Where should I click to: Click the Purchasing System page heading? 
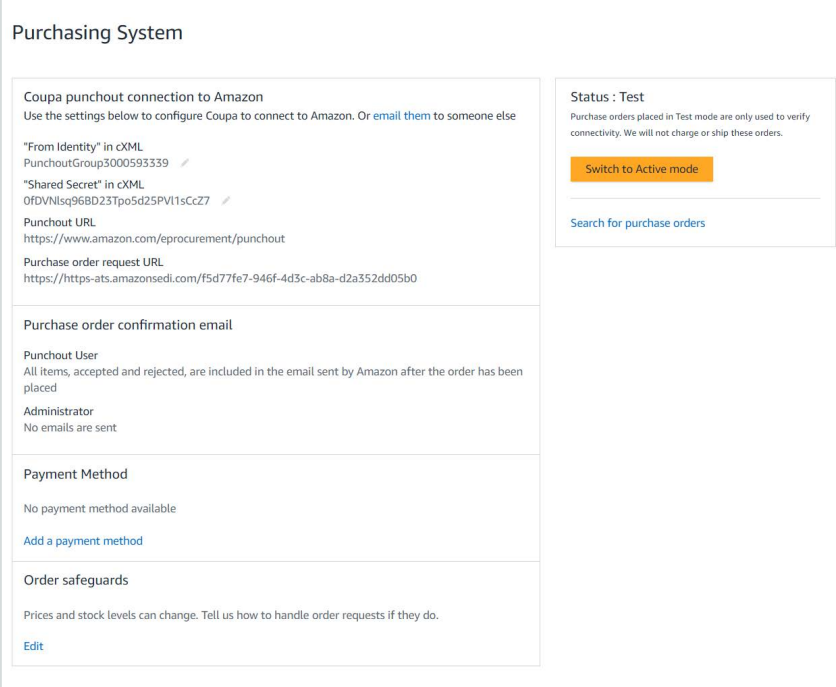(97, 33)
